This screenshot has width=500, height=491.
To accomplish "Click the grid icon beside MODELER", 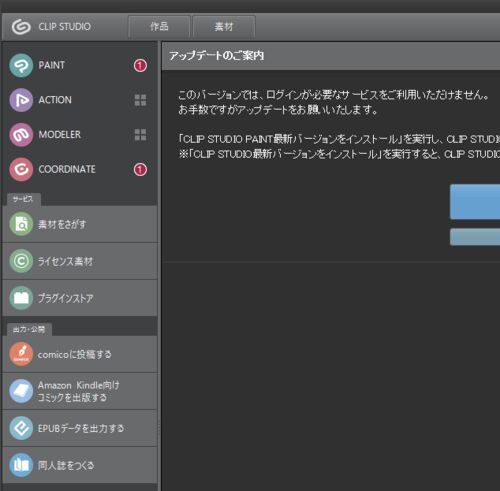I will [140, 135].
